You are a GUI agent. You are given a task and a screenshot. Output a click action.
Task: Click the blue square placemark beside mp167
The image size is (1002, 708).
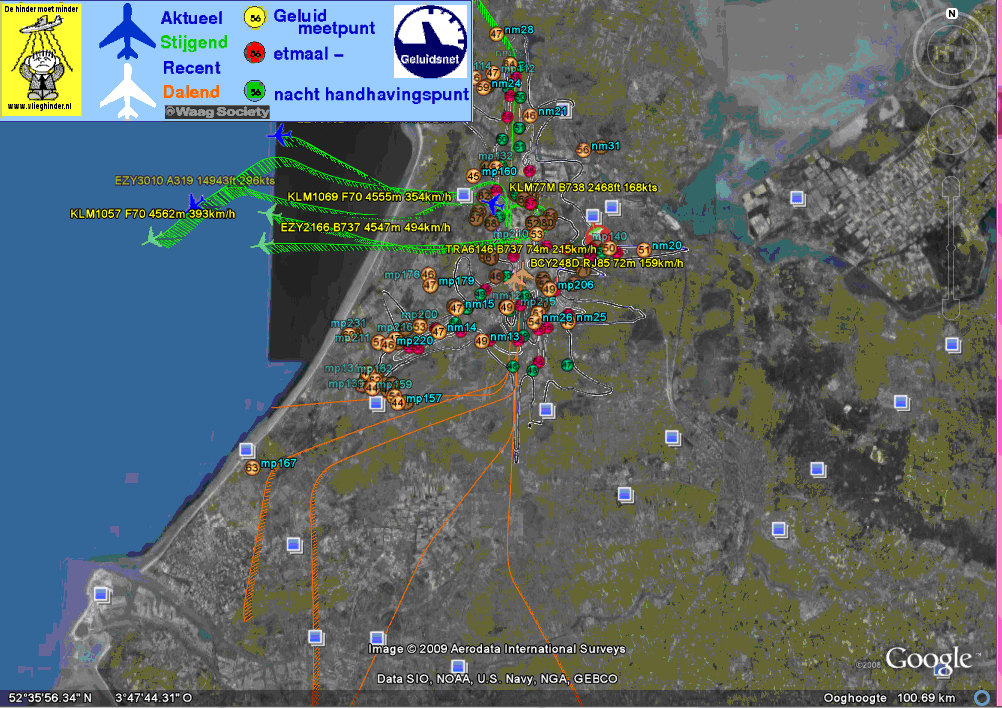pyautogui.click(x=246, y=450)
